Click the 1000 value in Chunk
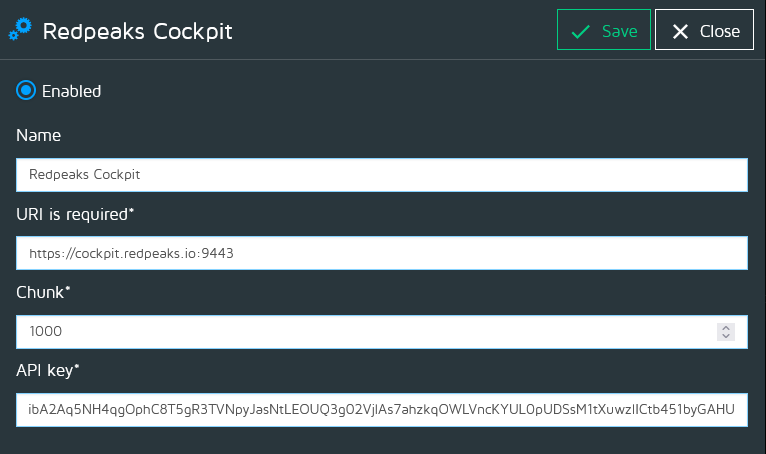The width and height of the screenshot is (766, 454). (x=46, y=331)
